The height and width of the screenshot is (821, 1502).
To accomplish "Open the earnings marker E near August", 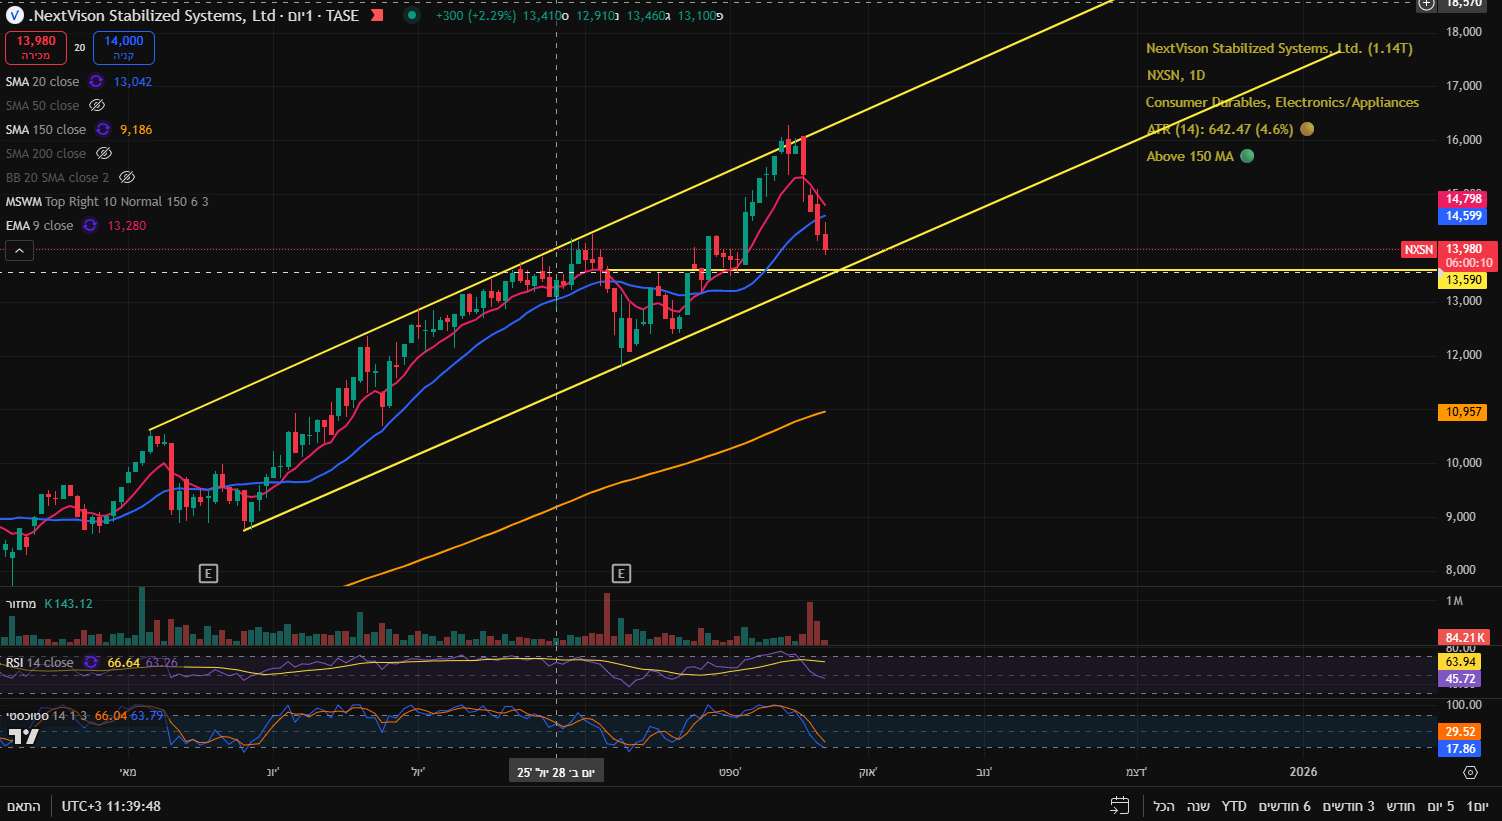I will pos(621,573).
